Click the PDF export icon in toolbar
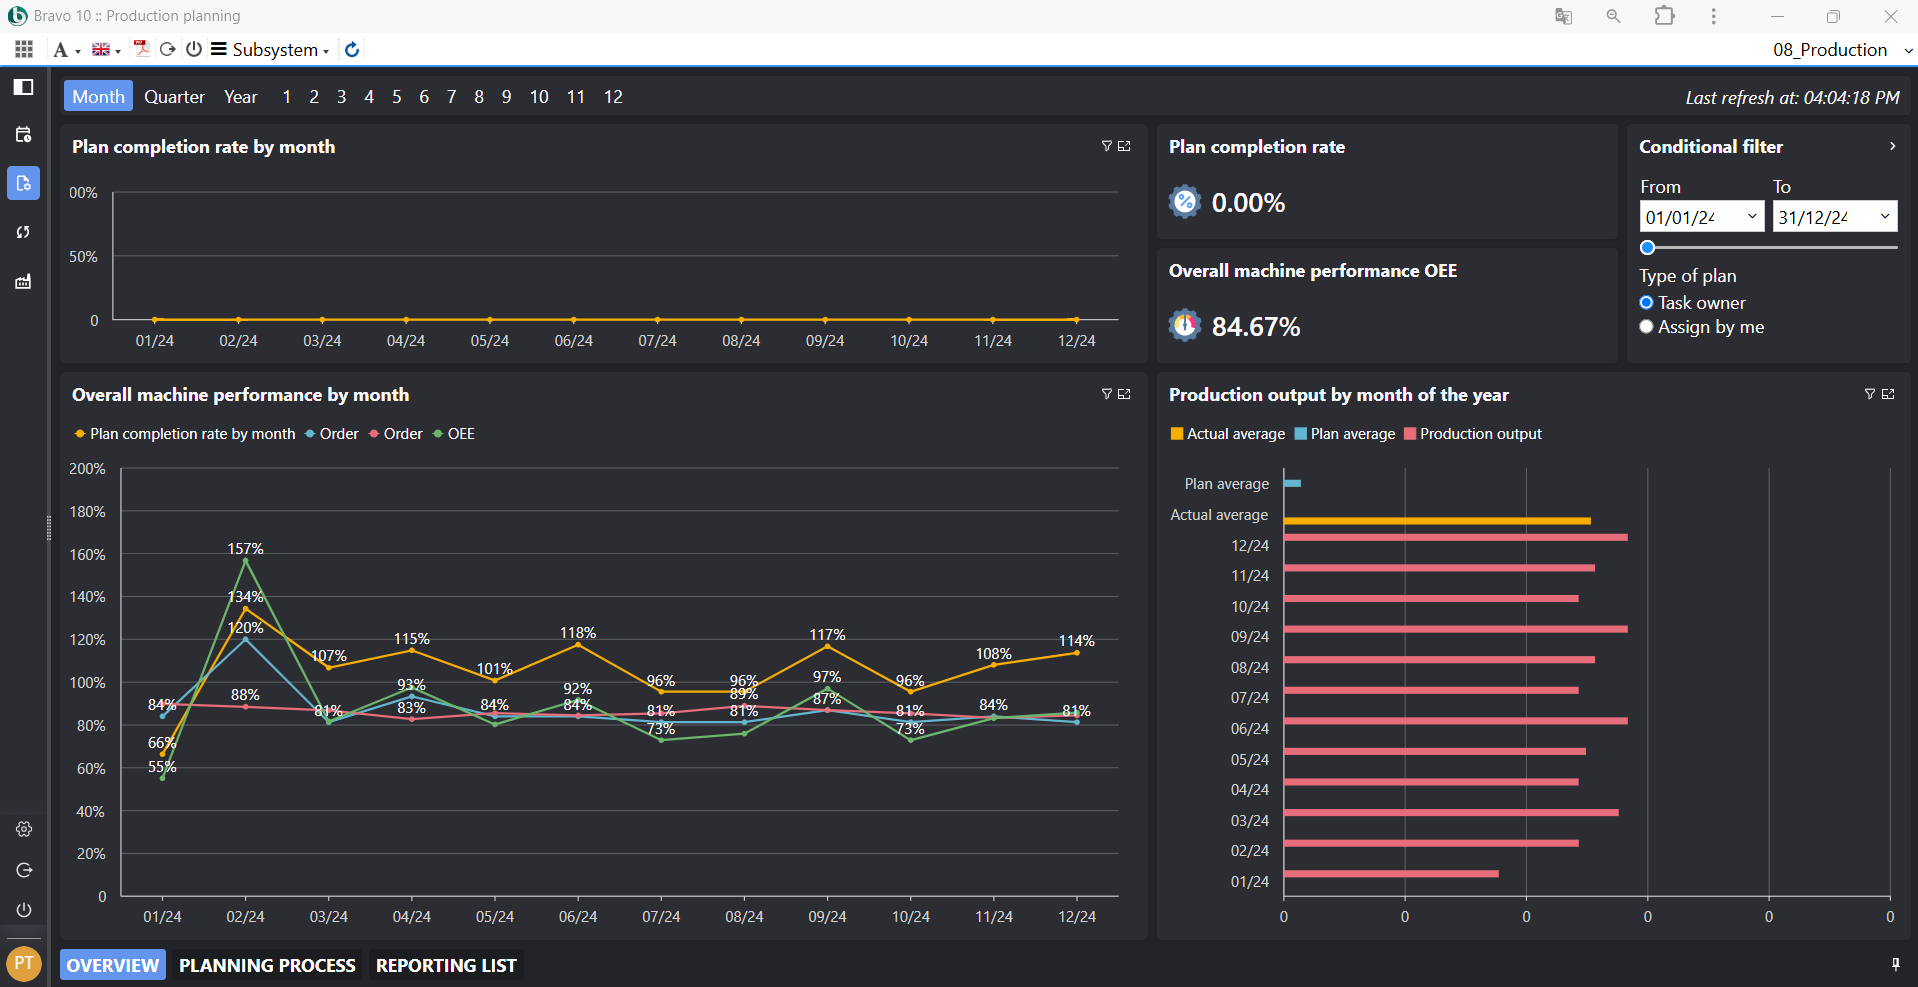This screenshot has width=1918, height=987. pos(141,49)
